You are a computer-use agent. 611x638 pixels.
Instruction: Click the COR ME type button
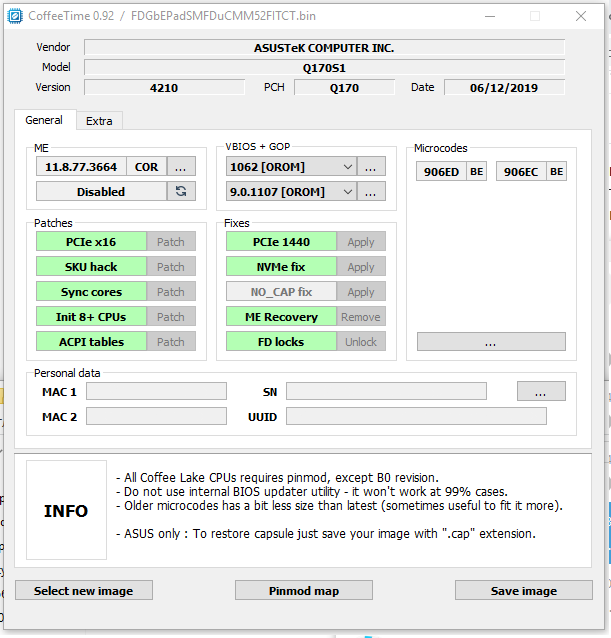click(146, 167)
